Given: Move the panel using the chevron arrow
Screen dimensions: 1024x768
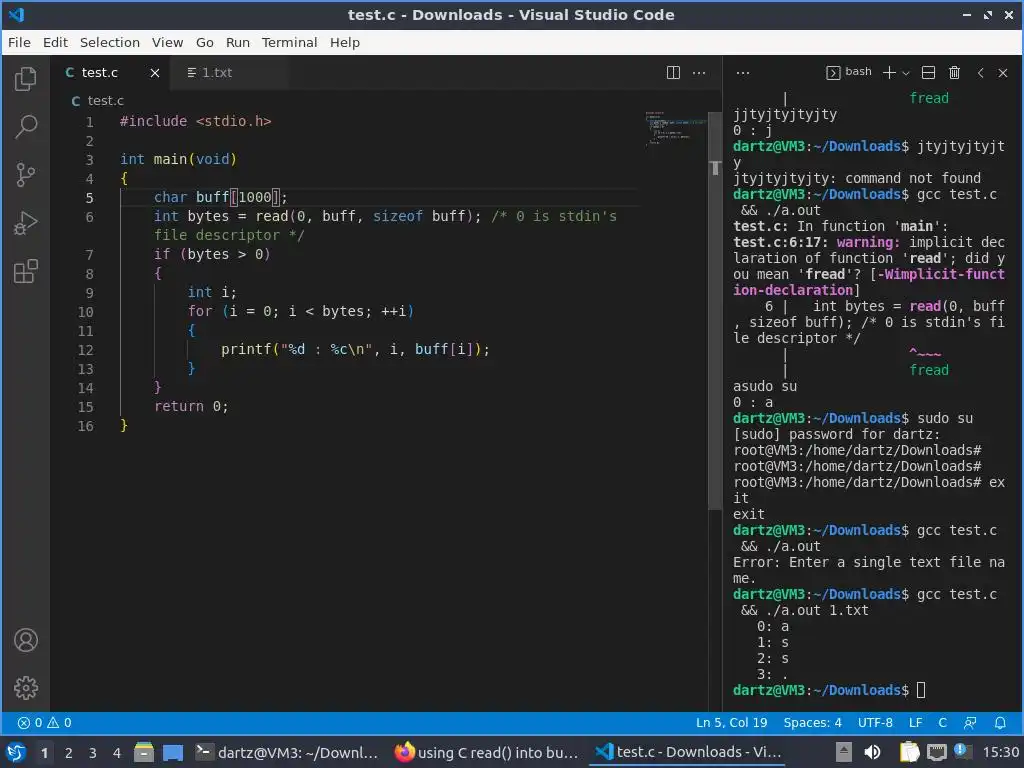Looking at the screenshot, I should tap(980, 72).
